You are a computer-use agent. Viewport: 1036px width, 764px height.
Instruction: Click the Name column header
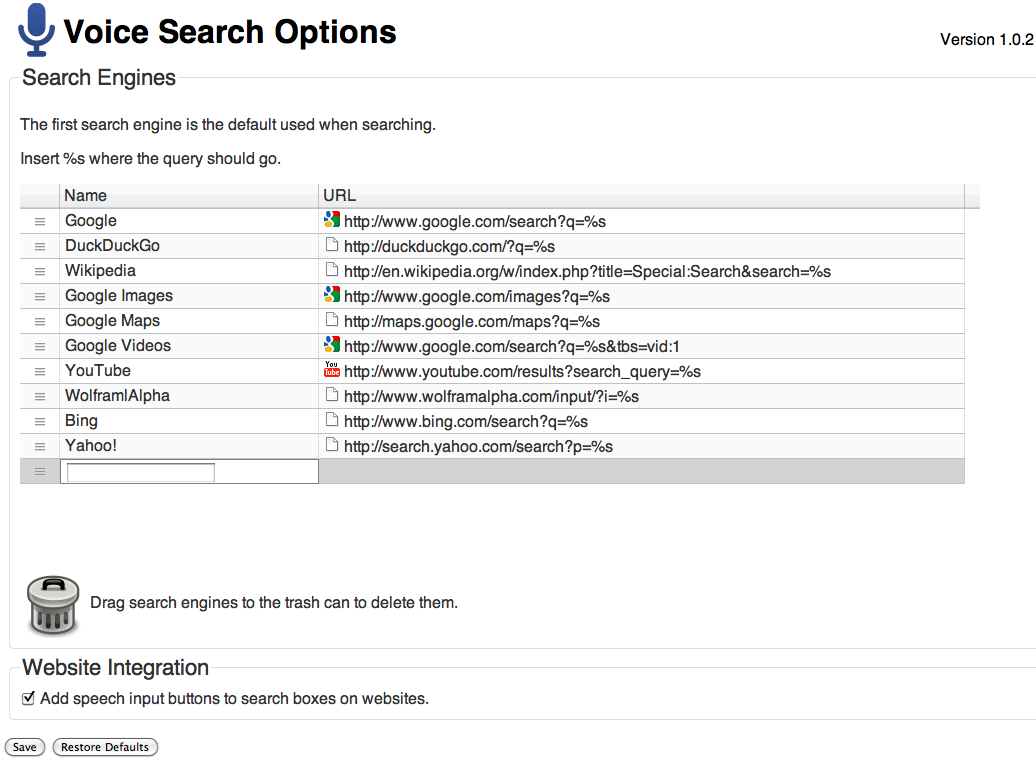[x=86, y=195]
